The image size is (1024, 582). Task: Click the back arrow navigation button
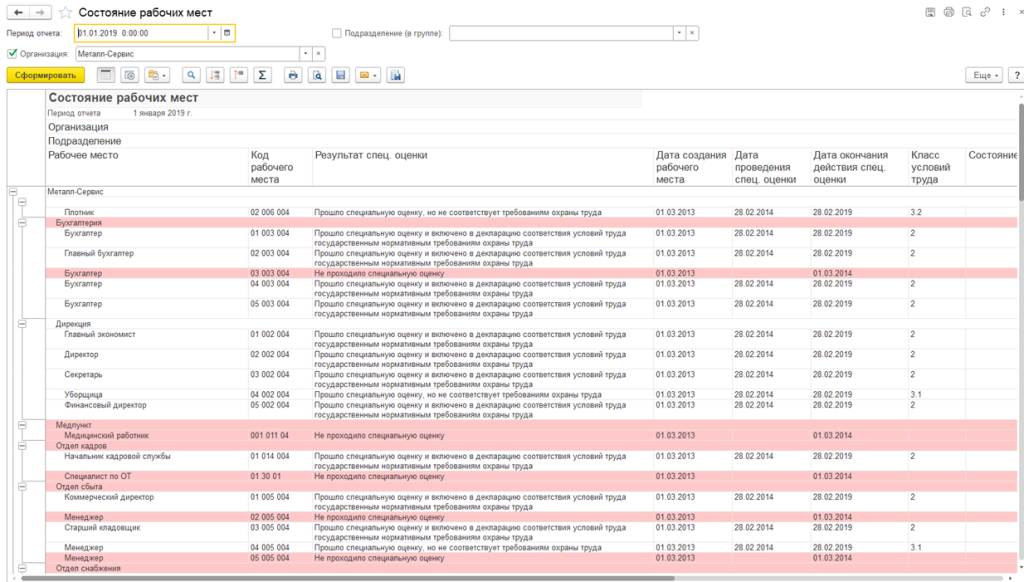coord(18,12)
